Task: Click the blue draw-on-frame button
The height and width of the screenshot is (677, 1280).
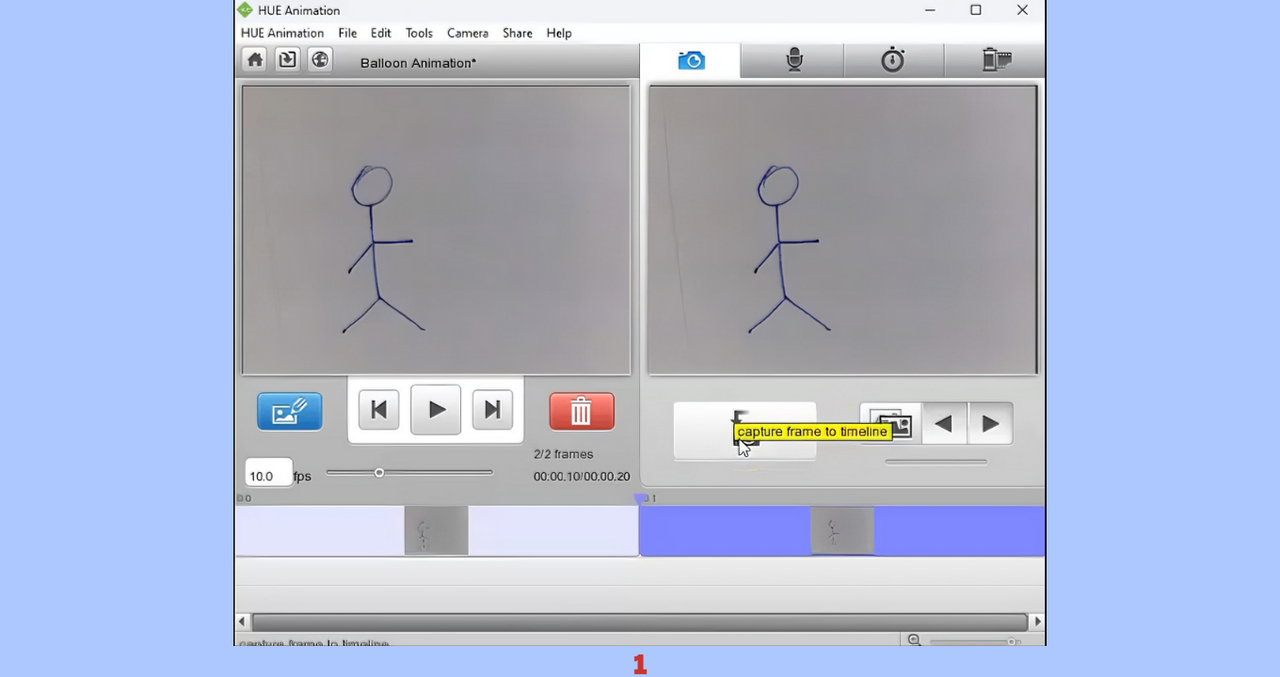Action: click(x=290, y=411)
